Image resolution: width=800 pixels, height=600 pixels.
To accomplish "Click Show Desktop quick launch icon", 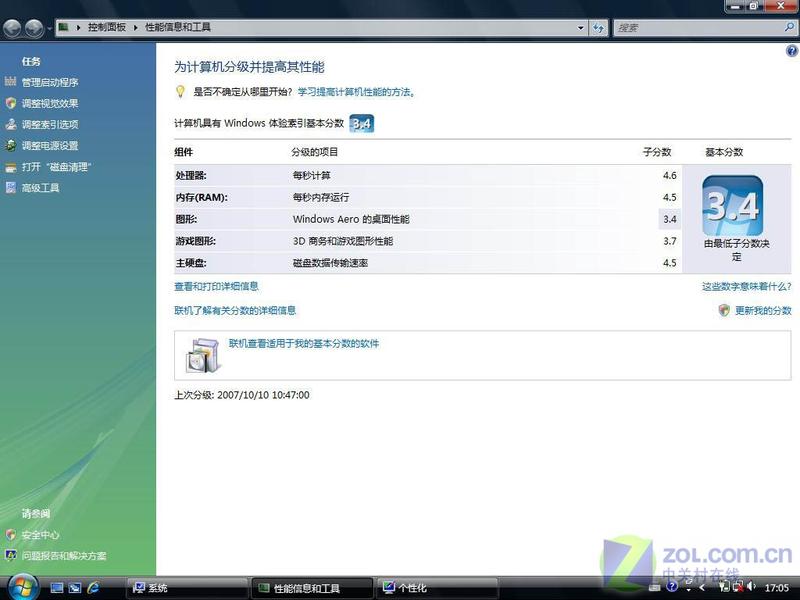I will (x=57, y=588).
